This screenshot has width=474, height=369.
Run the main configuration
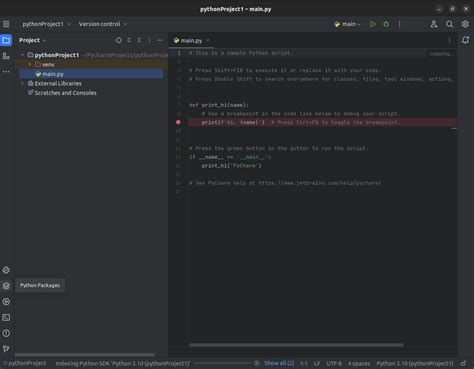click(x=372, y=24)
